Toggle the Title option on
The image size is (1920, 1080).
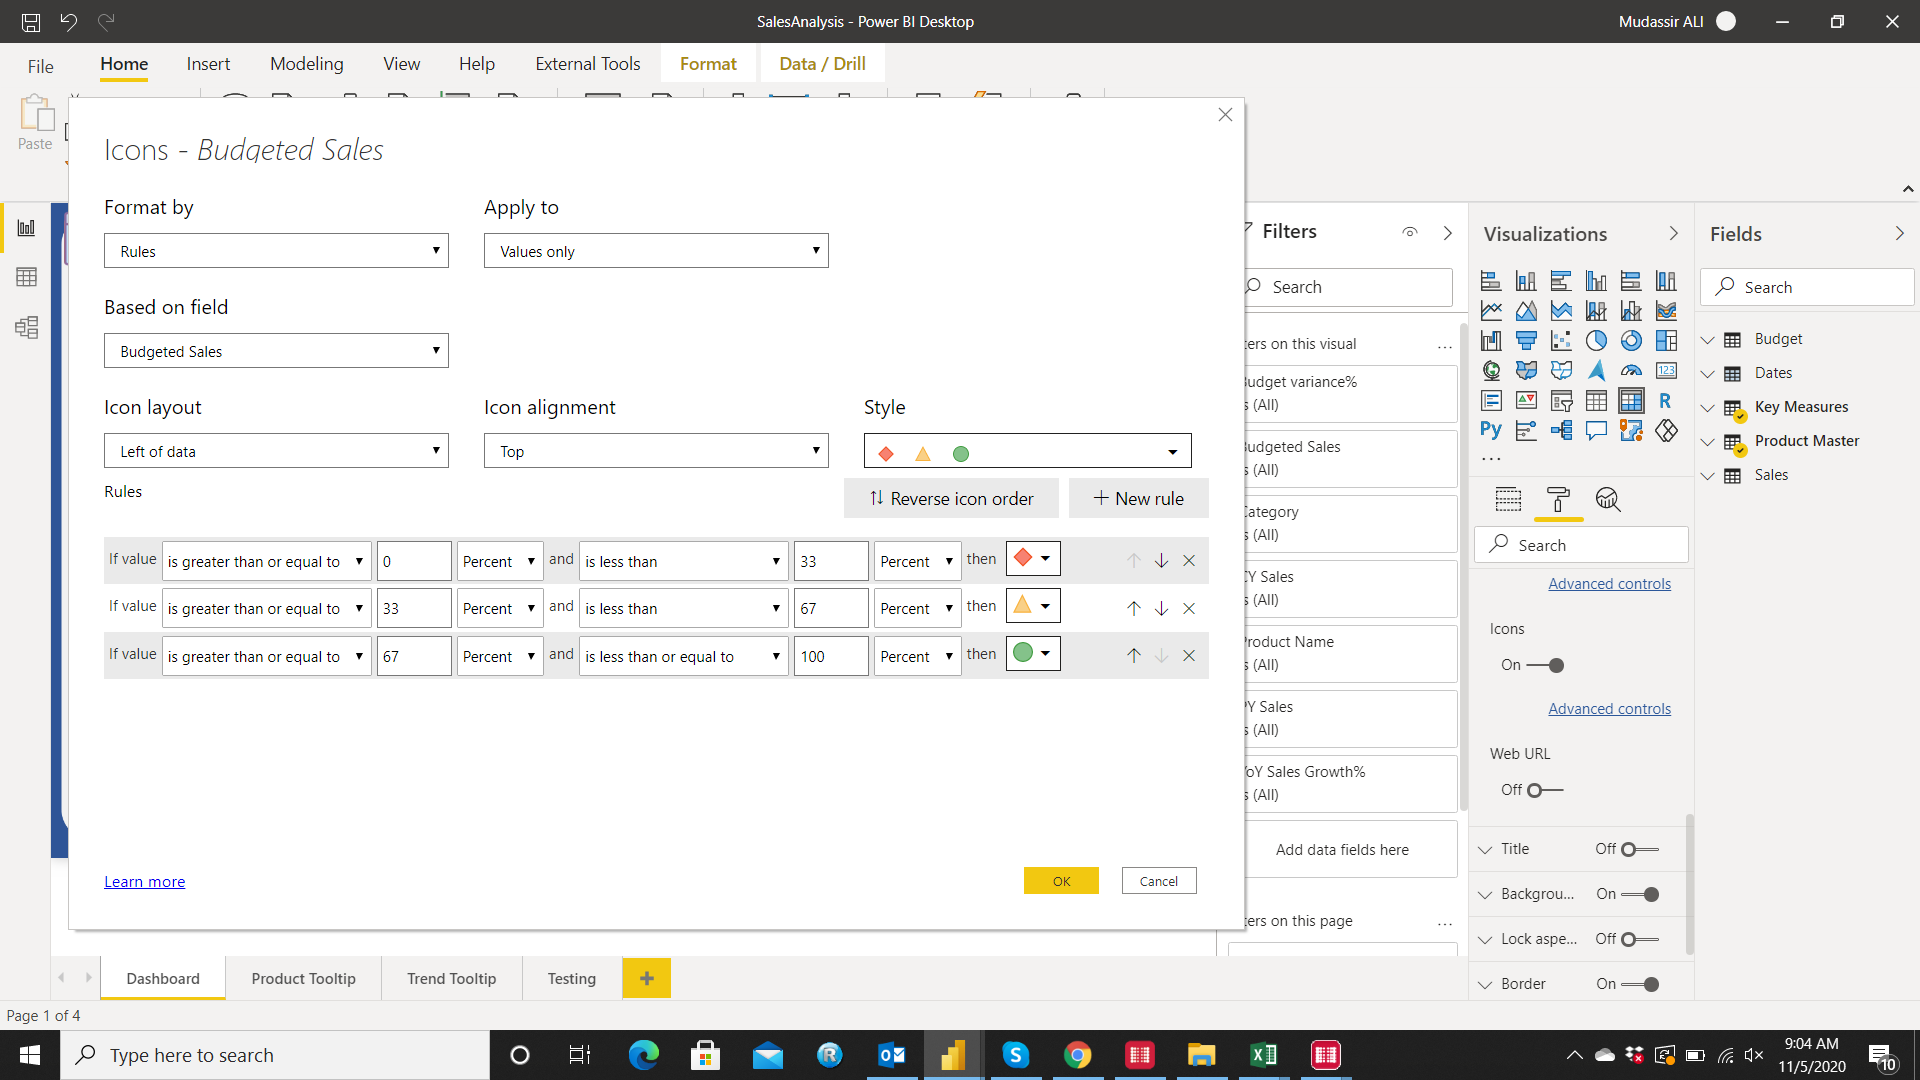(1639, 849)
